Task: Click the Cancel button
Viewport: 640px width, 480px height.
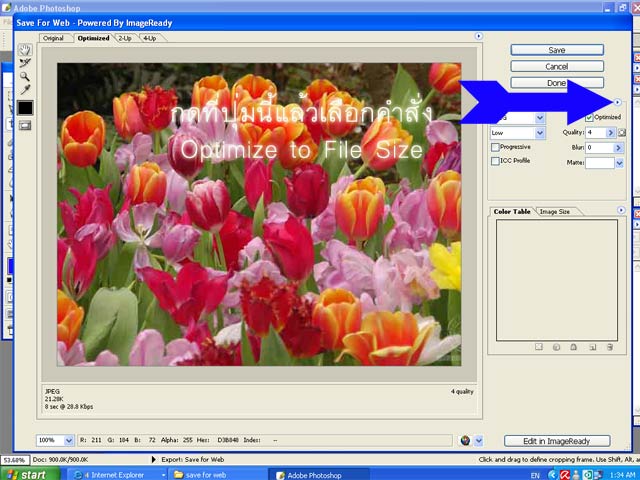Action: (x=557, y=66)
